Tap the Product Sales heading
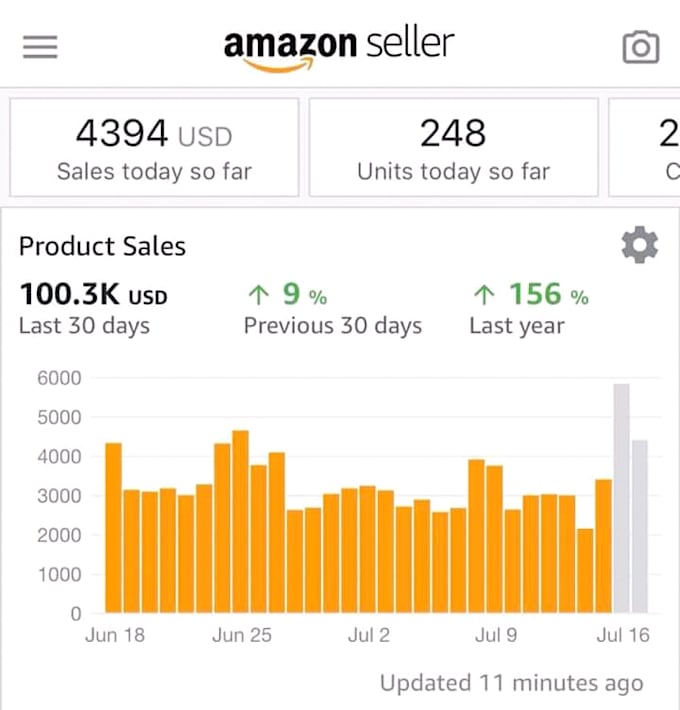Screen dimensions: 680x710 pyautogui.click(x=102, y=246)
